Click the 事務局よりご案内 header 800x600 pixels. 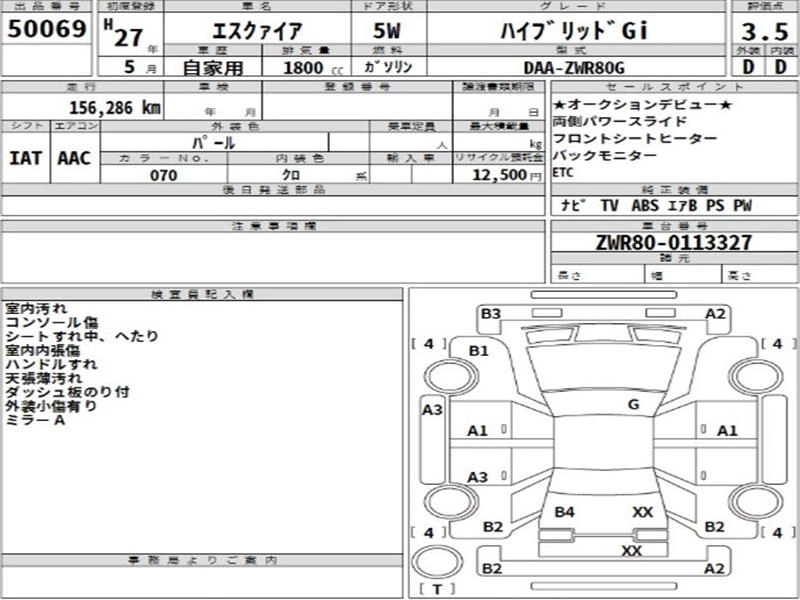(x=203, y=561)
